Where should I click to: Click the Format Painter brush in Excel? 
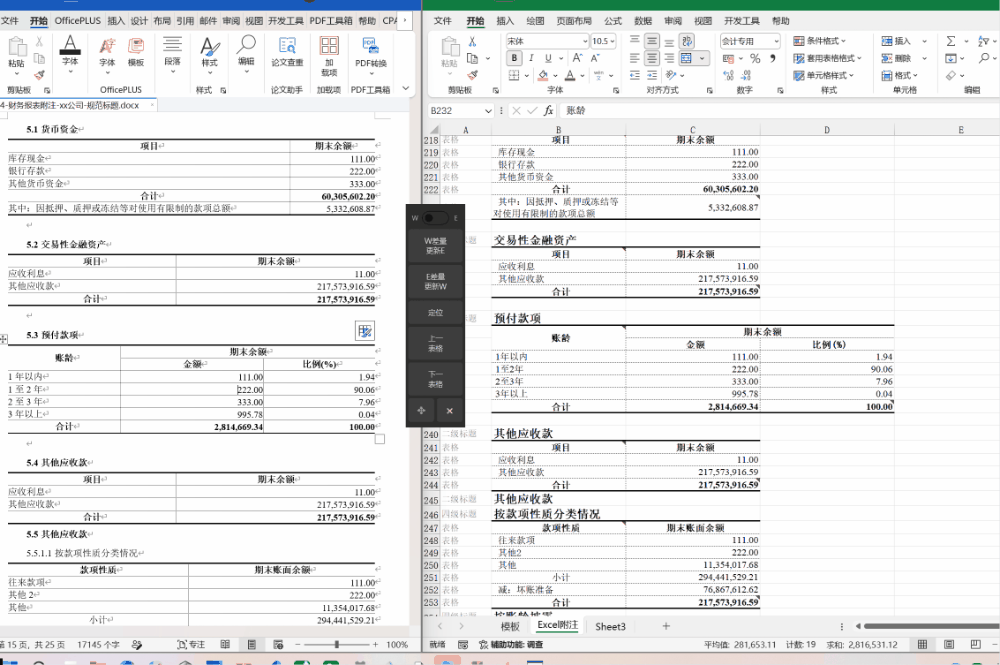(473, 75)
